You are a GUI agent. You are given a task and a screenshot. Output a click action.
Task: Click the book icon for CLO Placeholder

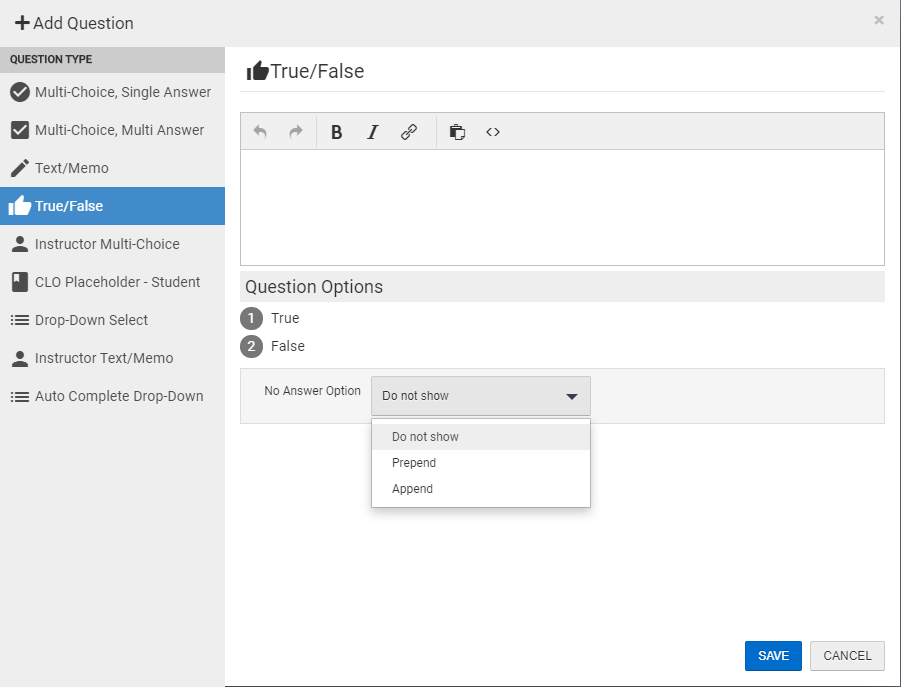[20, 282]
